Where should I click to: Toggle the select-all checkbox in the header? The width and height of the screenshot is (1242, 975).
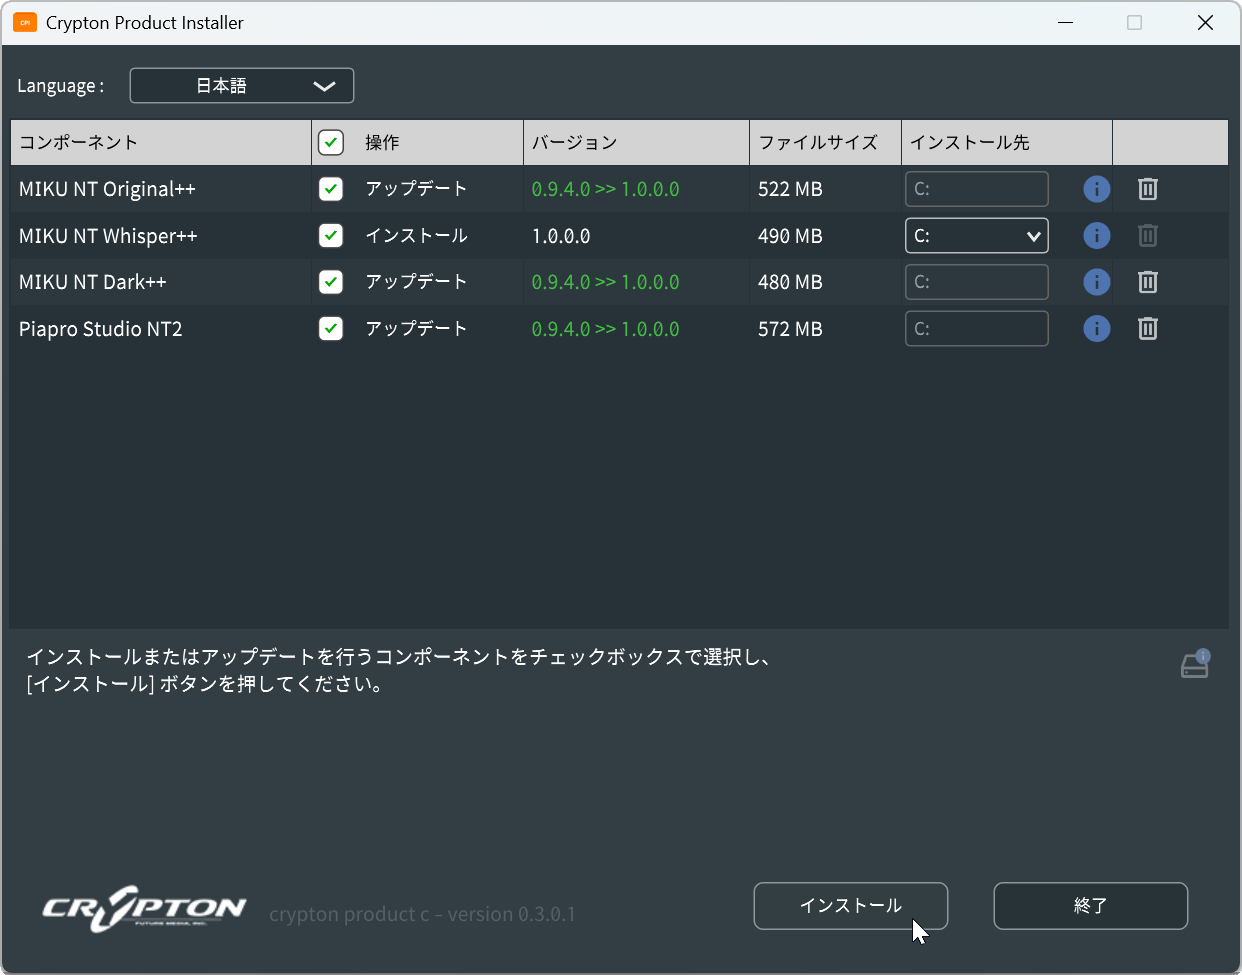coord(331,142)
